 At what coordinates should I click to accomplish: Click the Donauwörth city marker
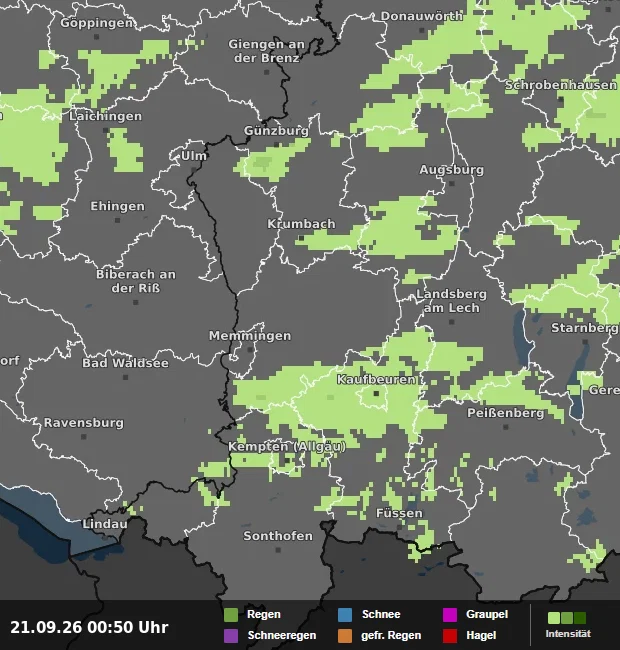click(421, 30)
